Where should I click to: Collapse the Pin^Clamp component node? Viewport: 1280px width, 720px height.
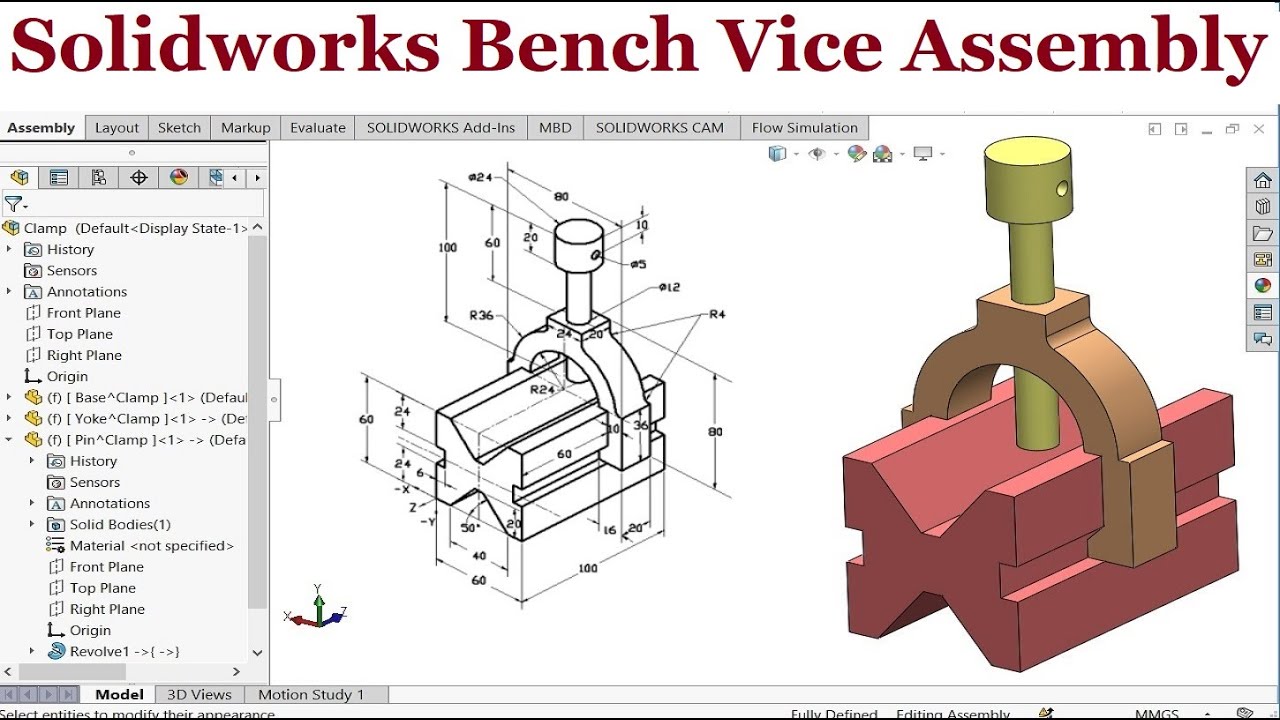pos(9,439)
